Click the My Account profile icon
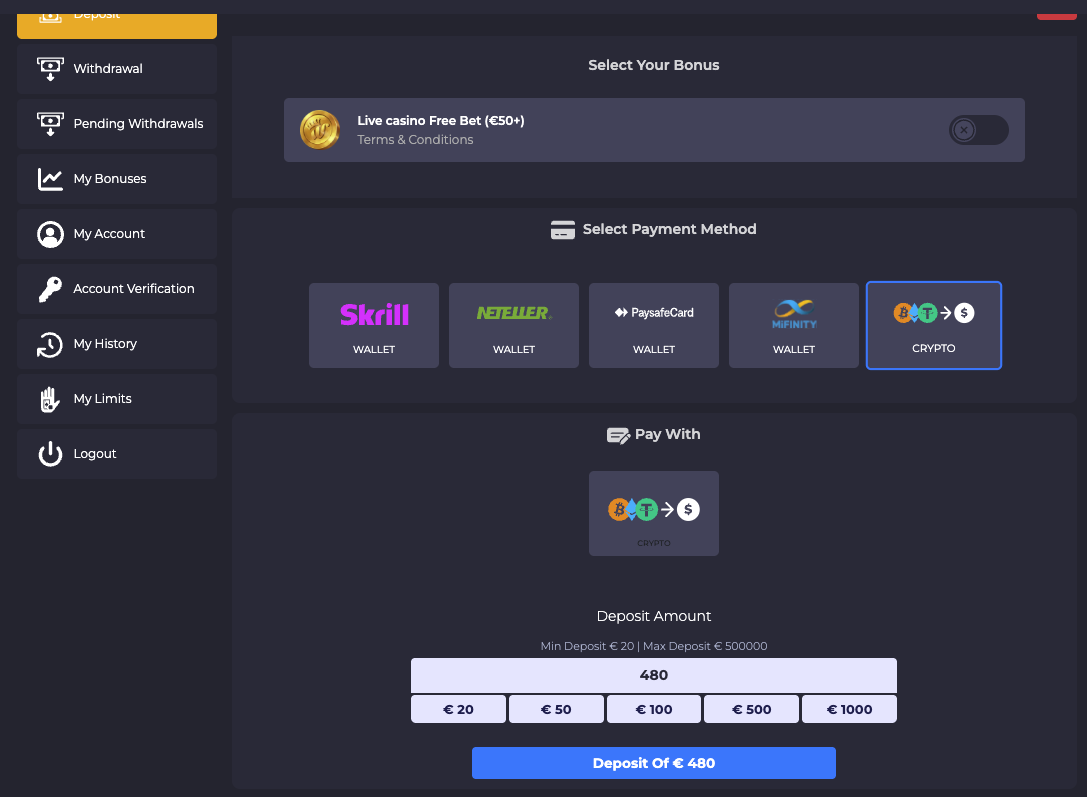The height and width of the screenshot is (797, 1087). coord(50,234)
